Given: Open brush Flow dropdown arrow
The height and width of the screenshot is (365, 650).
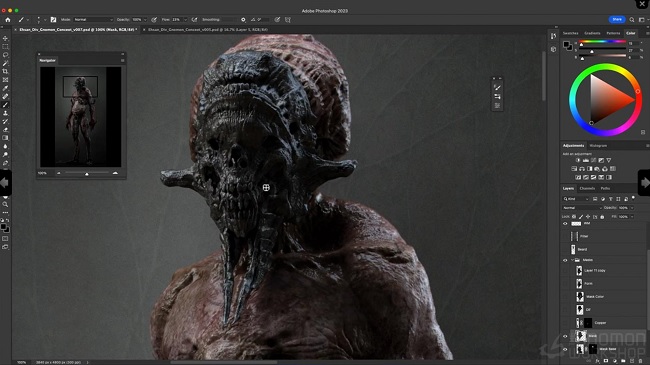Looking at the screenshot, I should point(185,19).
